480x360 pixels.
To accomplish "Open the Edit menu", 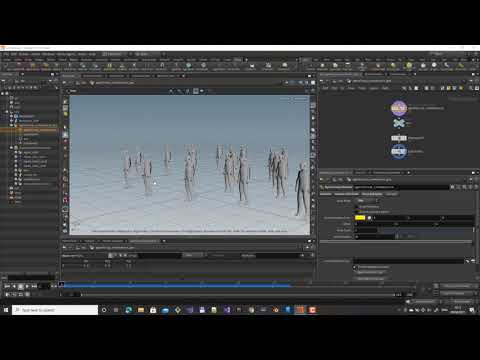I will click(x=14, y=54).
